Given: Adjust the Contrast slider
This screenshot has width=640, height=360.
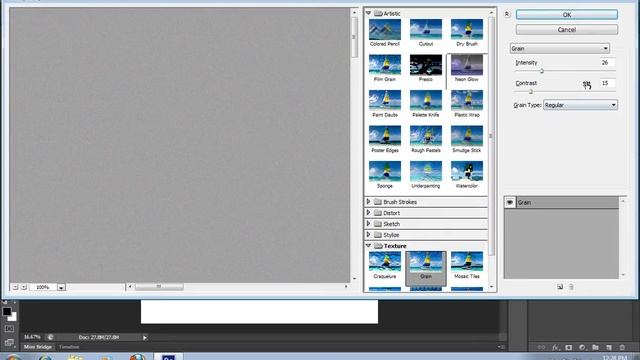Looking at the screenshot, I should pyautogui.click(x=531, y=92).
